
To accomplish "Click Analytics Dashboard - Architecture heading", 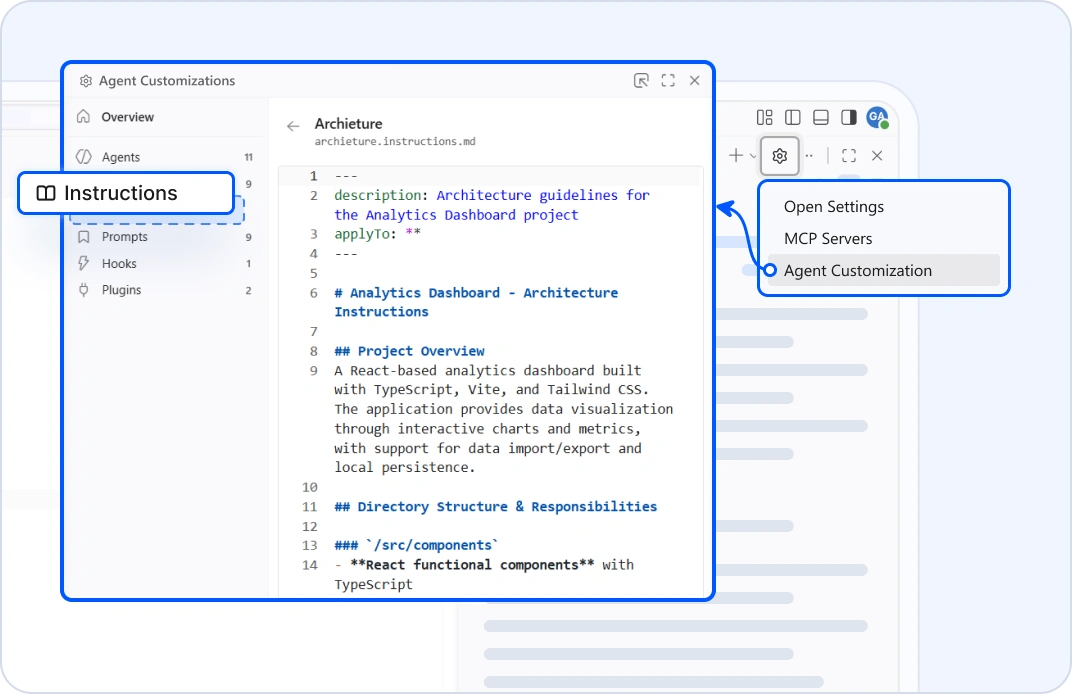I will coord(476,302).
